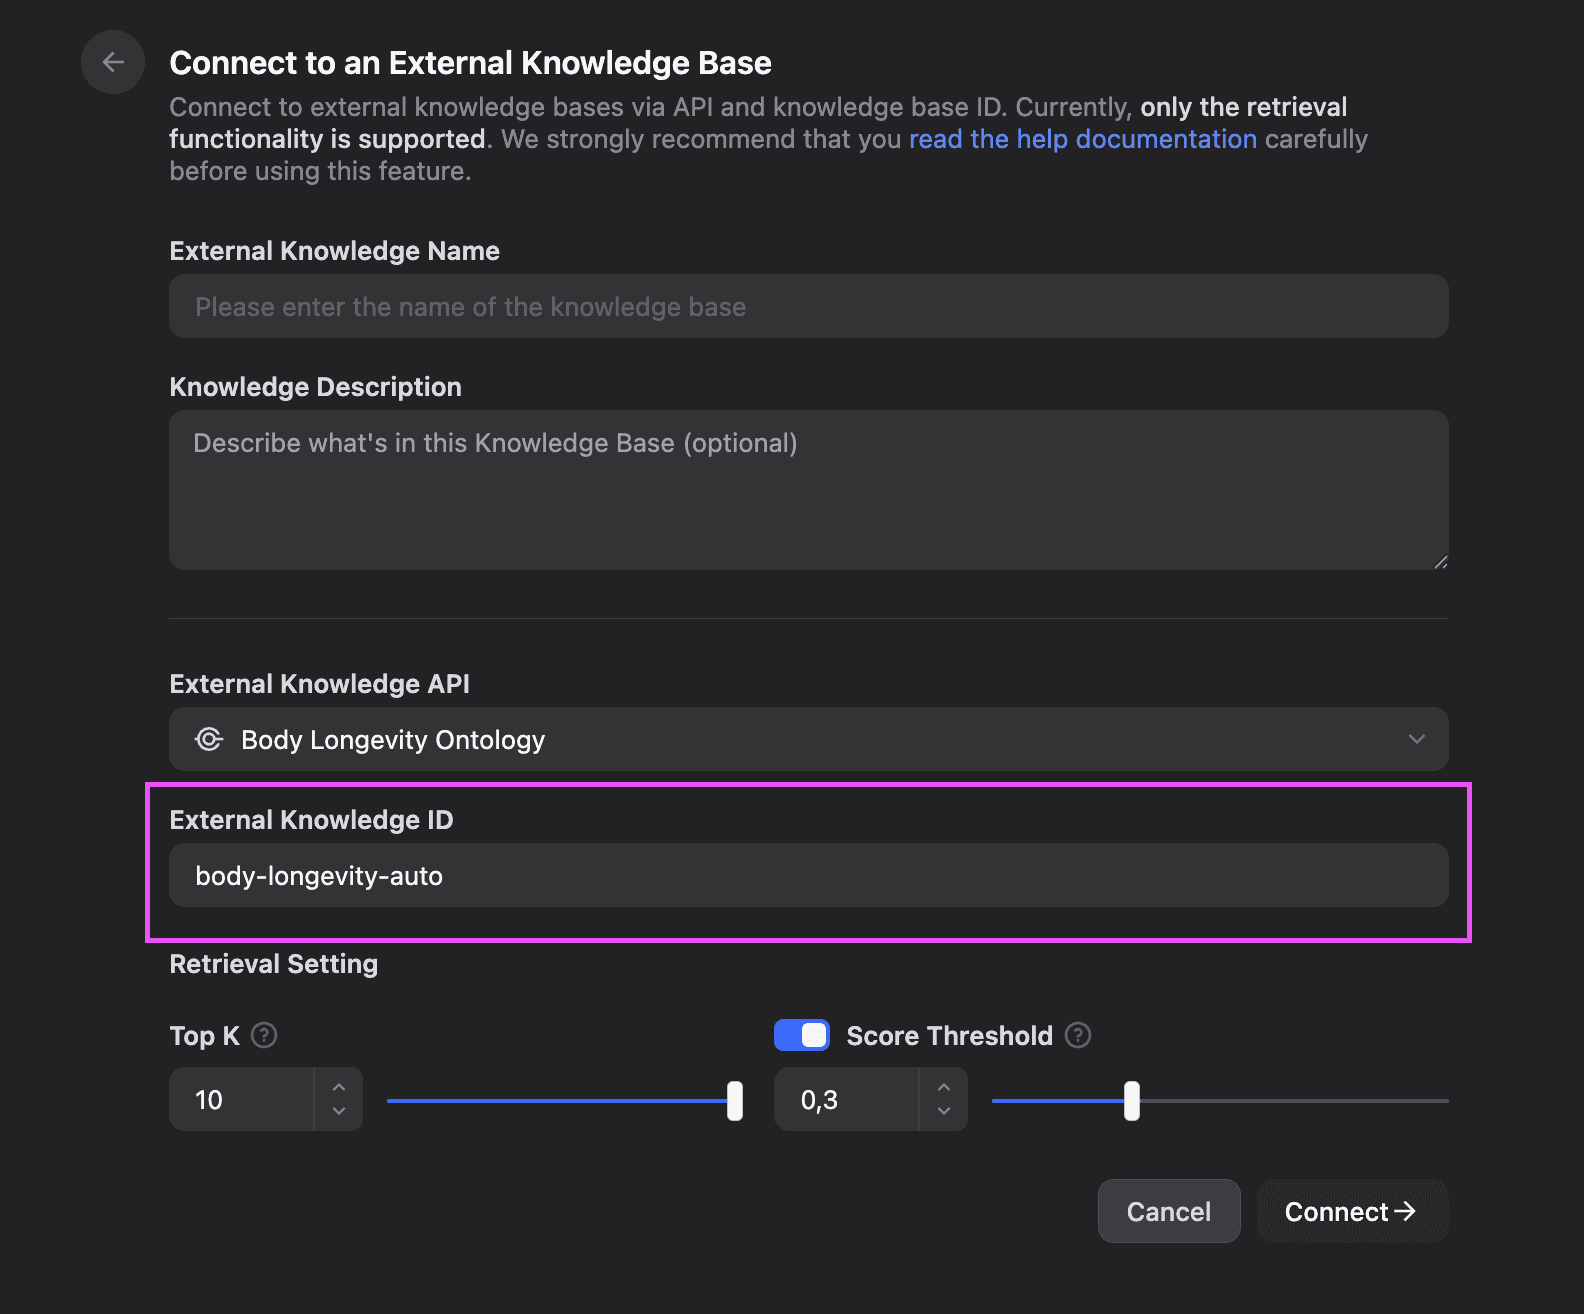Disable the Score Threshold toggle
Screen dimensions: 1584x1314
(x=802, y=1035)
